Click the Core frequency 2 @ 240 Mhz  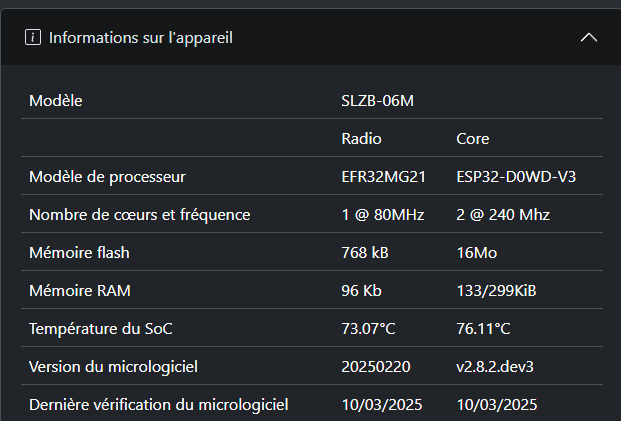click(x=503, y=215)
